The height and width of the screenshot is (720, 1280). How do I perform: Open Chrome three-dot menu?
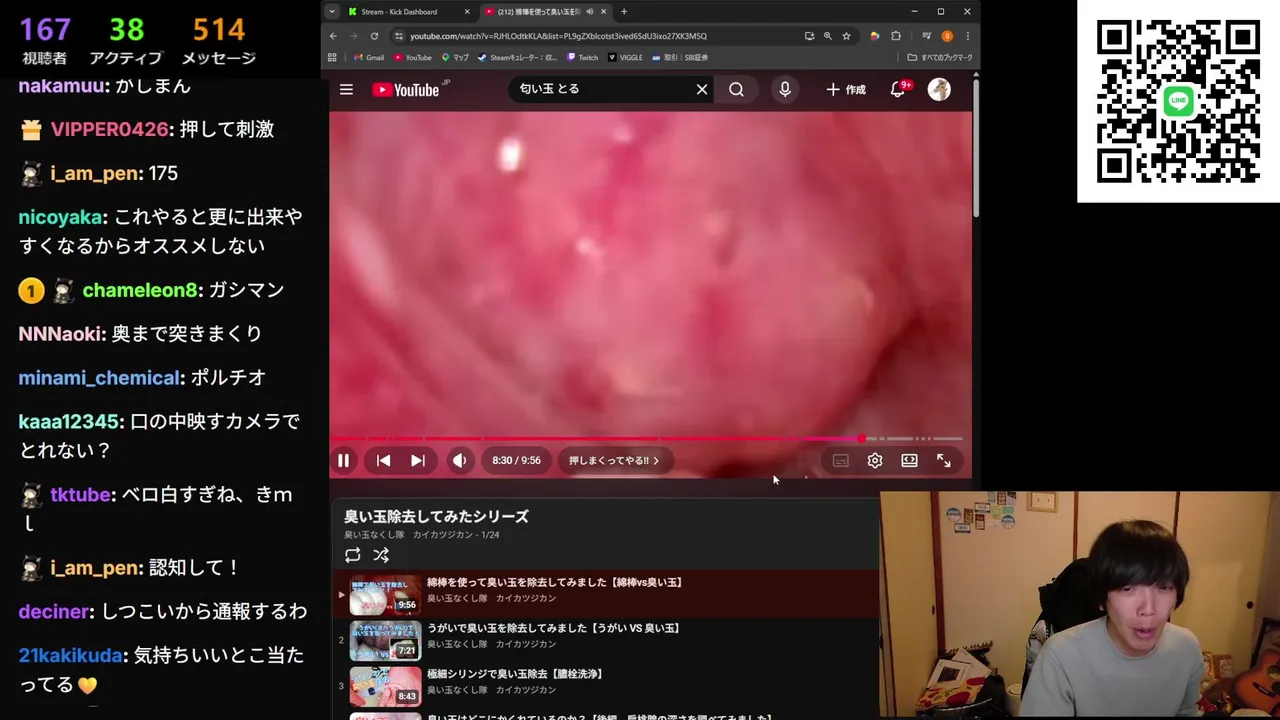967,36
